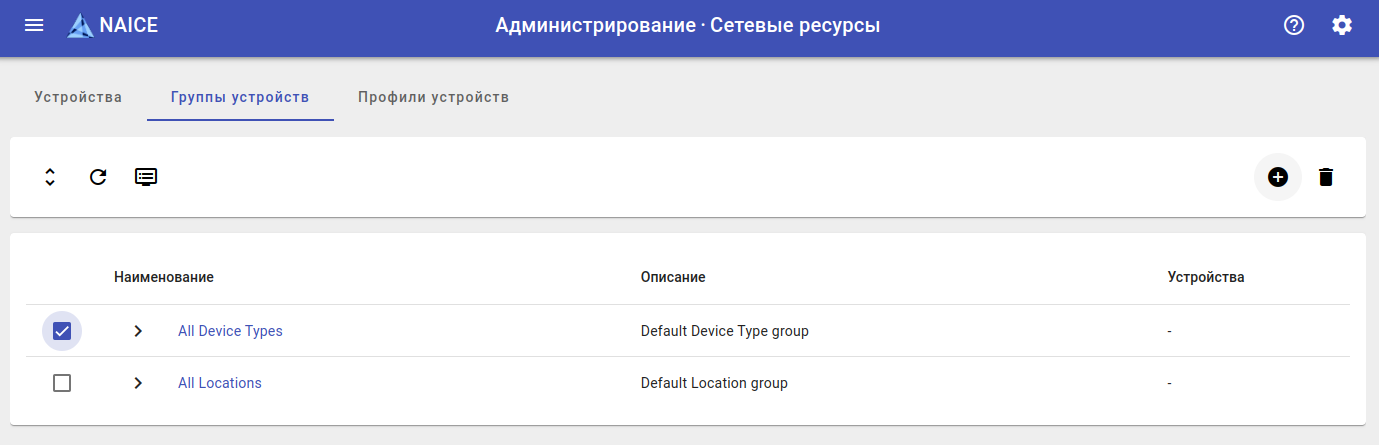Click the expand/collapse all rows icon
This screenshot has width=1379, height=445.
[x=50, y=177]
